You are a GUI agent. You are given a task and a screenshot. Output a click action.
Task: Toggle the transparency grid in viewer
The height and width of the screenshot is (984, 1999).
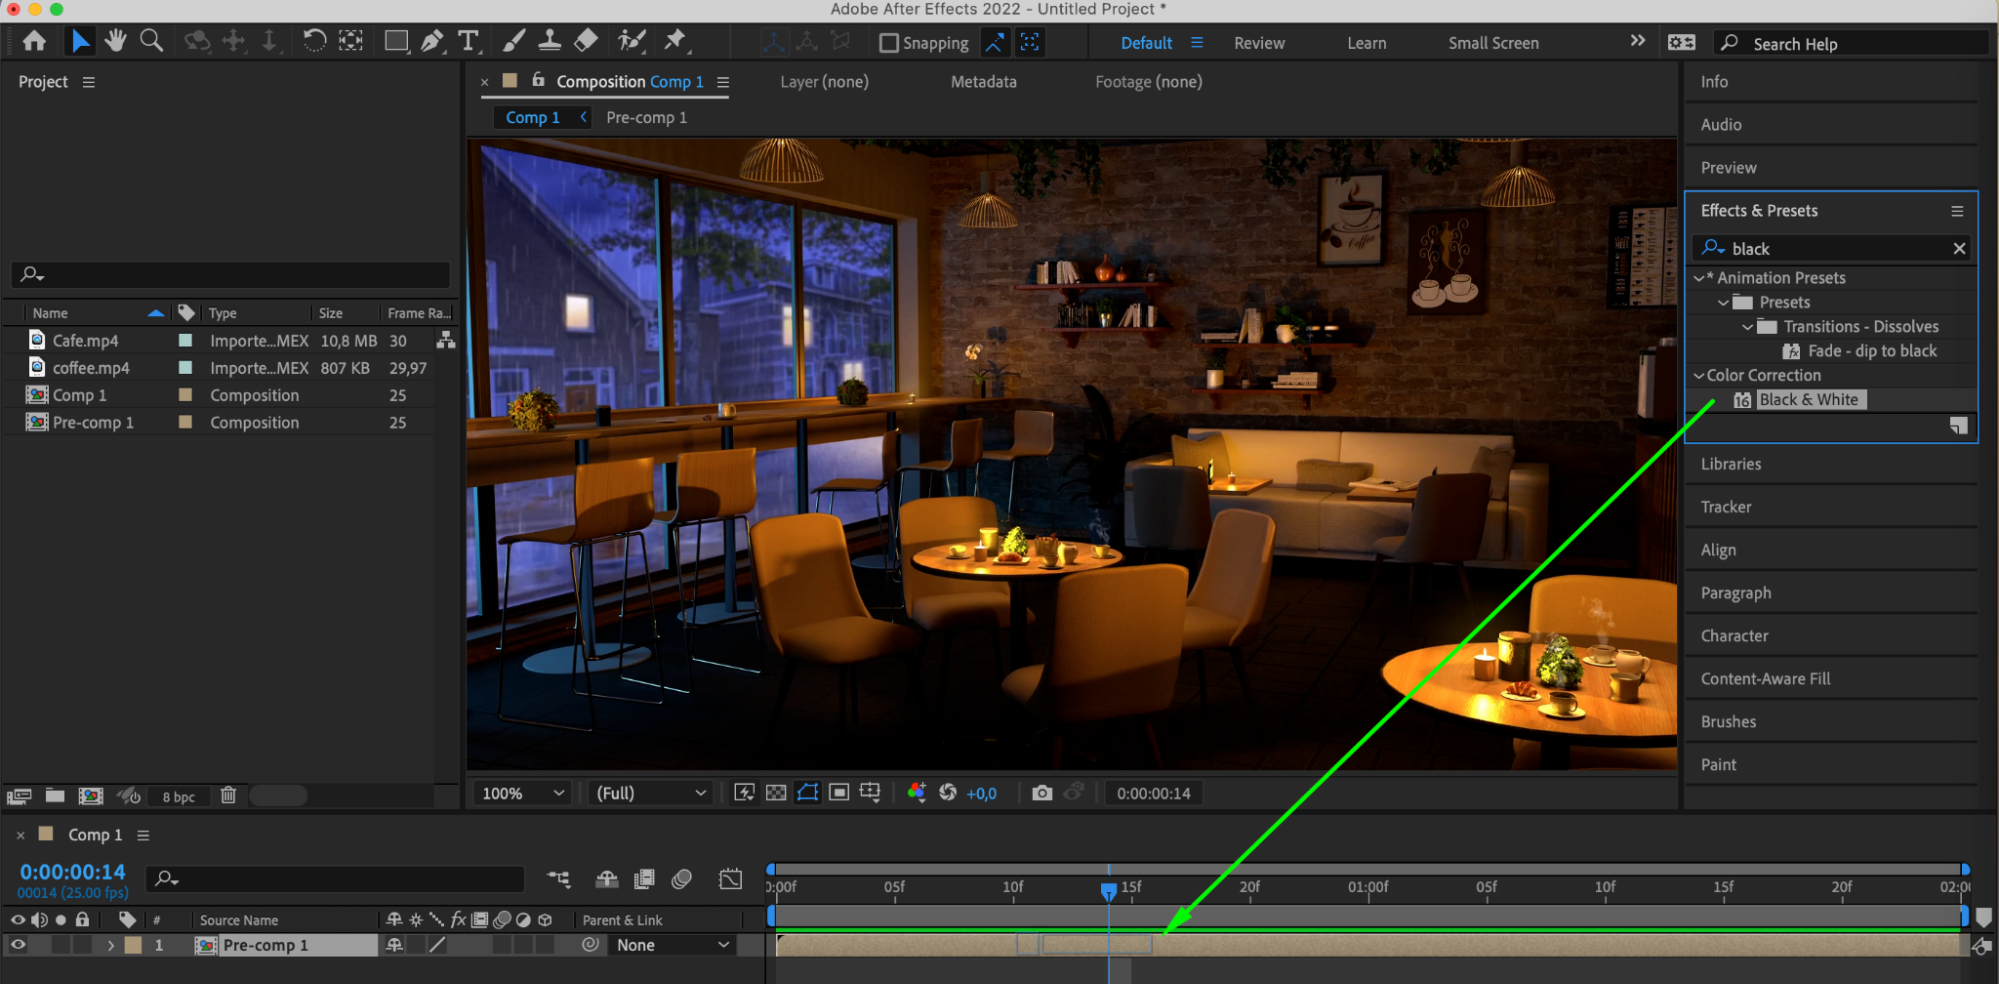tap(776, 793)
